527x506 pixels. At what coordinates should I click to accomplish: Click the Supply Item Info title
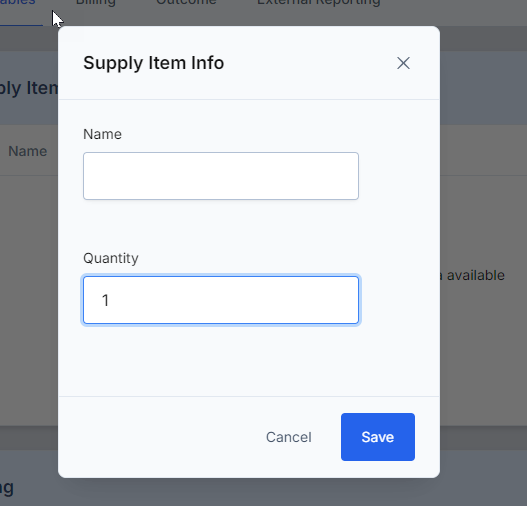pyautogui.click(x=154, y=63)
